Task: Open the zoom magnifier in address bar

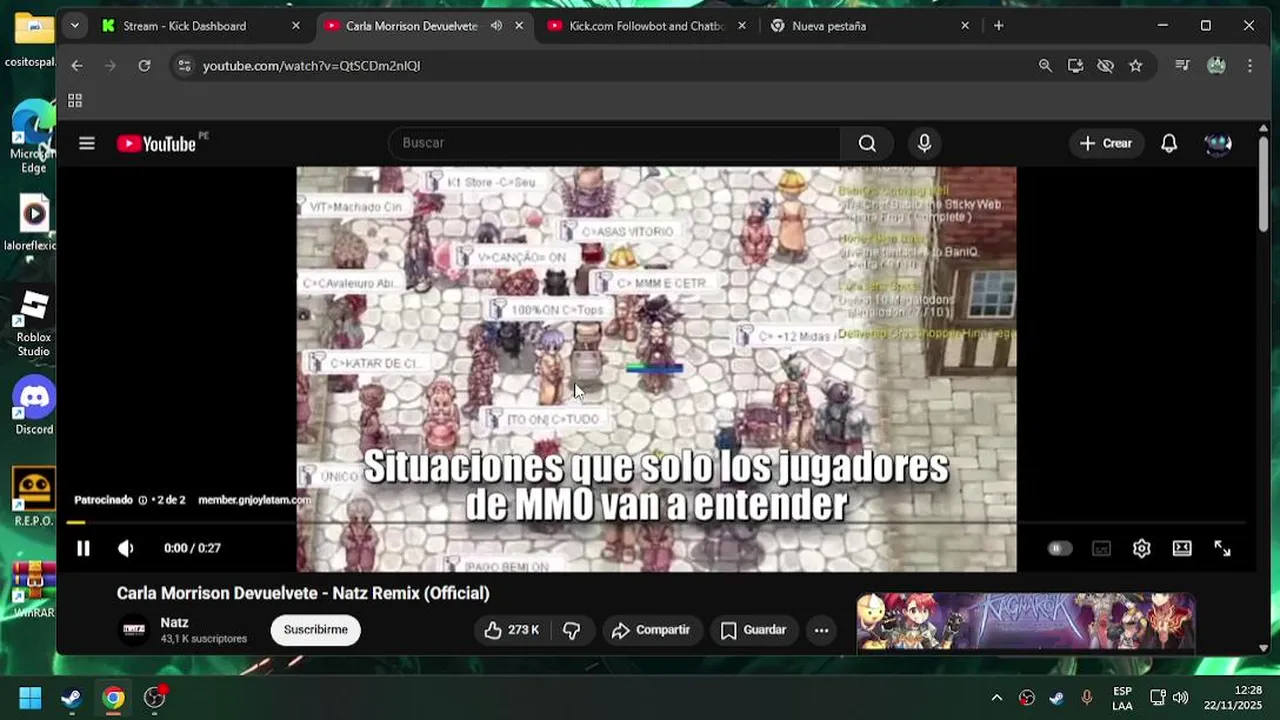Action: tap(1045, 66)
